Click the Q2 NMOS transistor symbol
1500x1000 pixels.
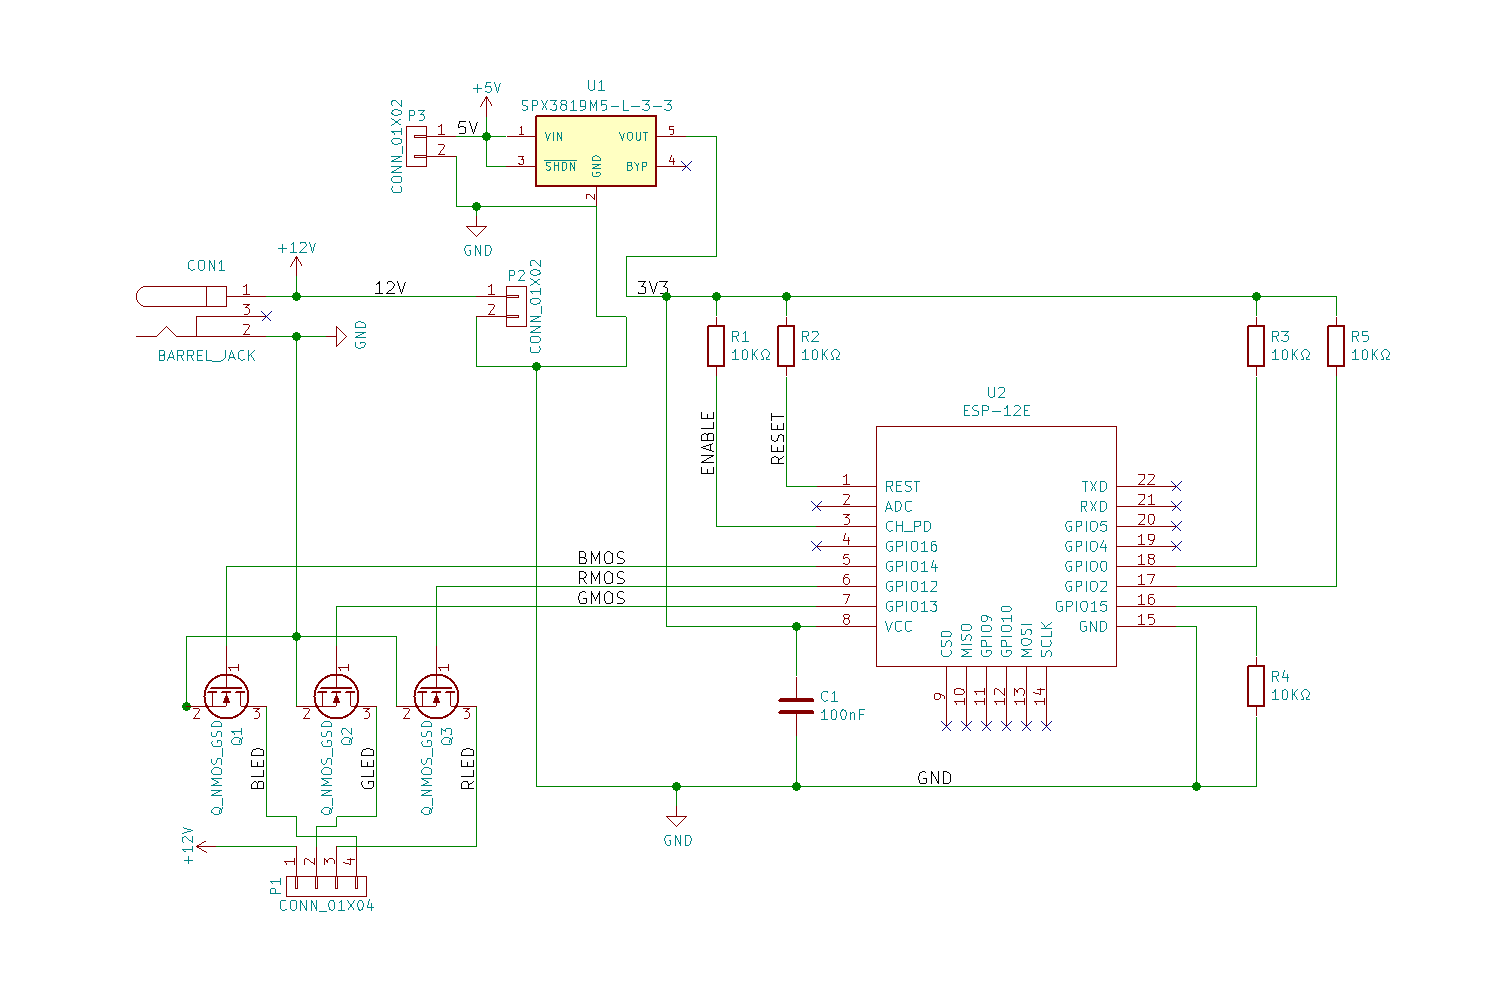tap(337, 697)
